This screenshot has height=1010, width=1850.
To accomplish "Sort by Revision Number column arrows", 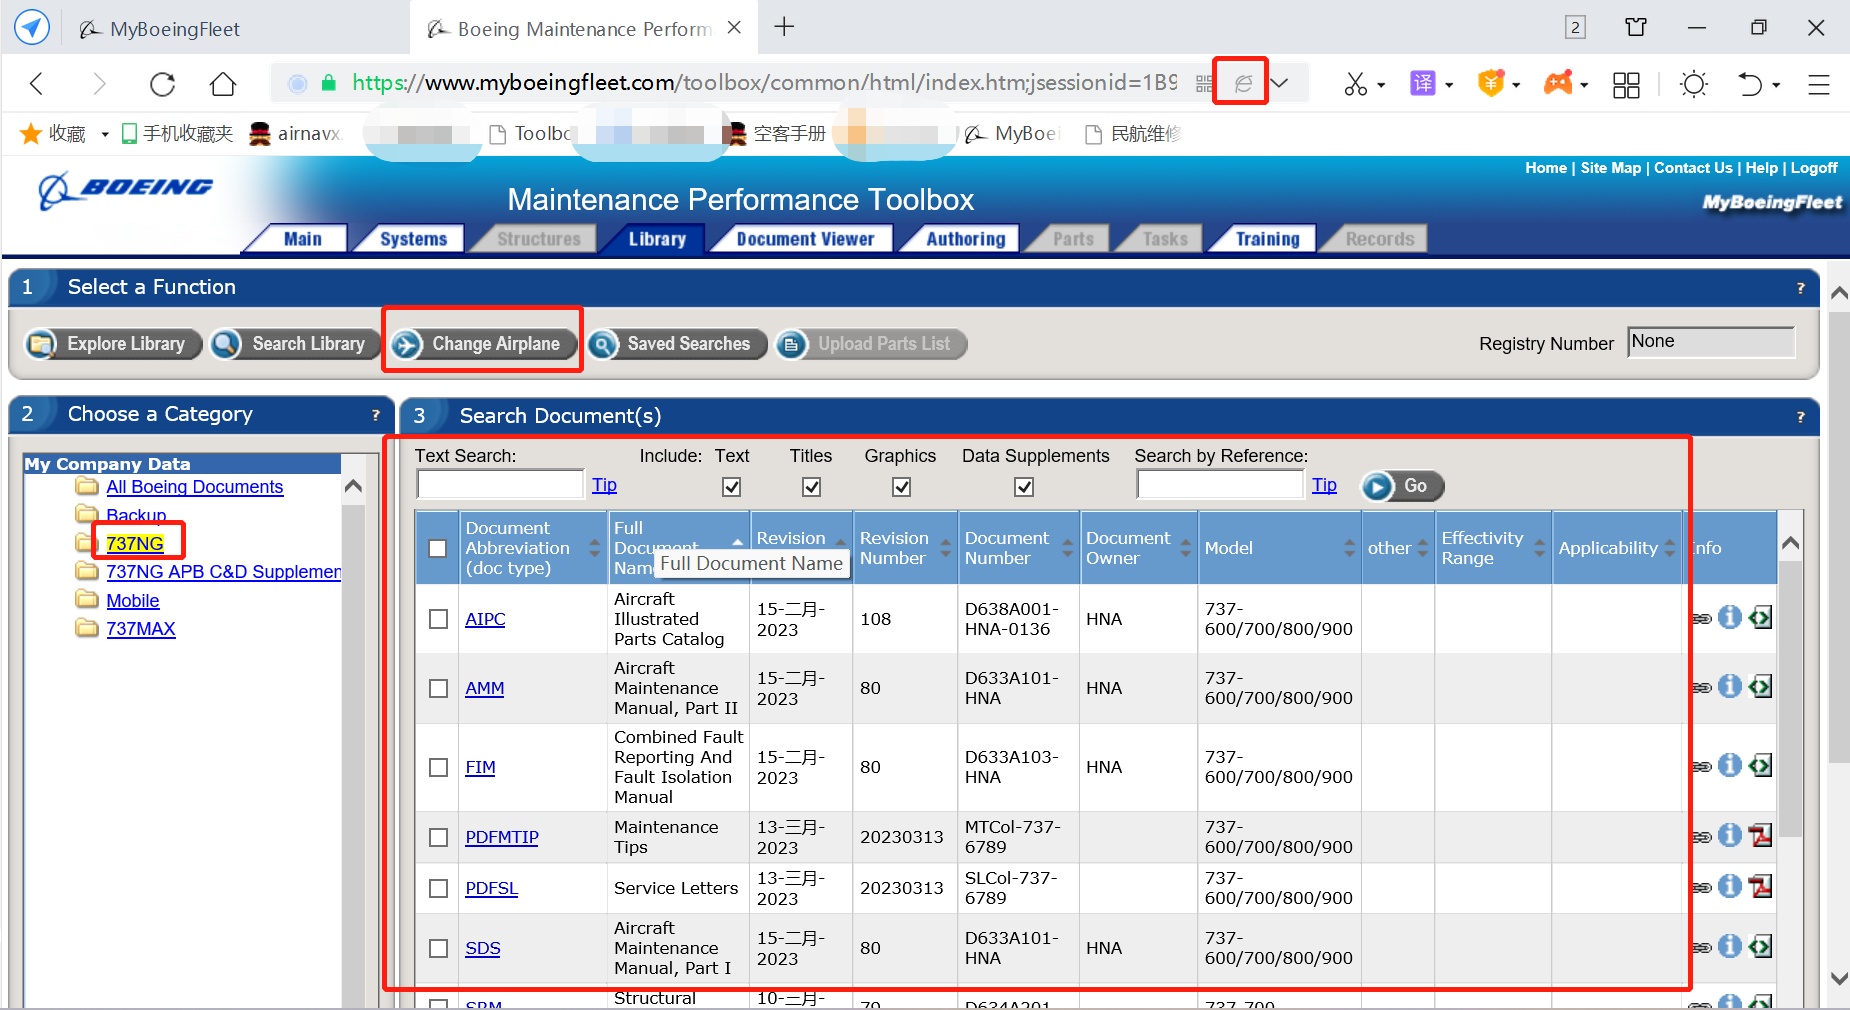I will pos(946,548).
